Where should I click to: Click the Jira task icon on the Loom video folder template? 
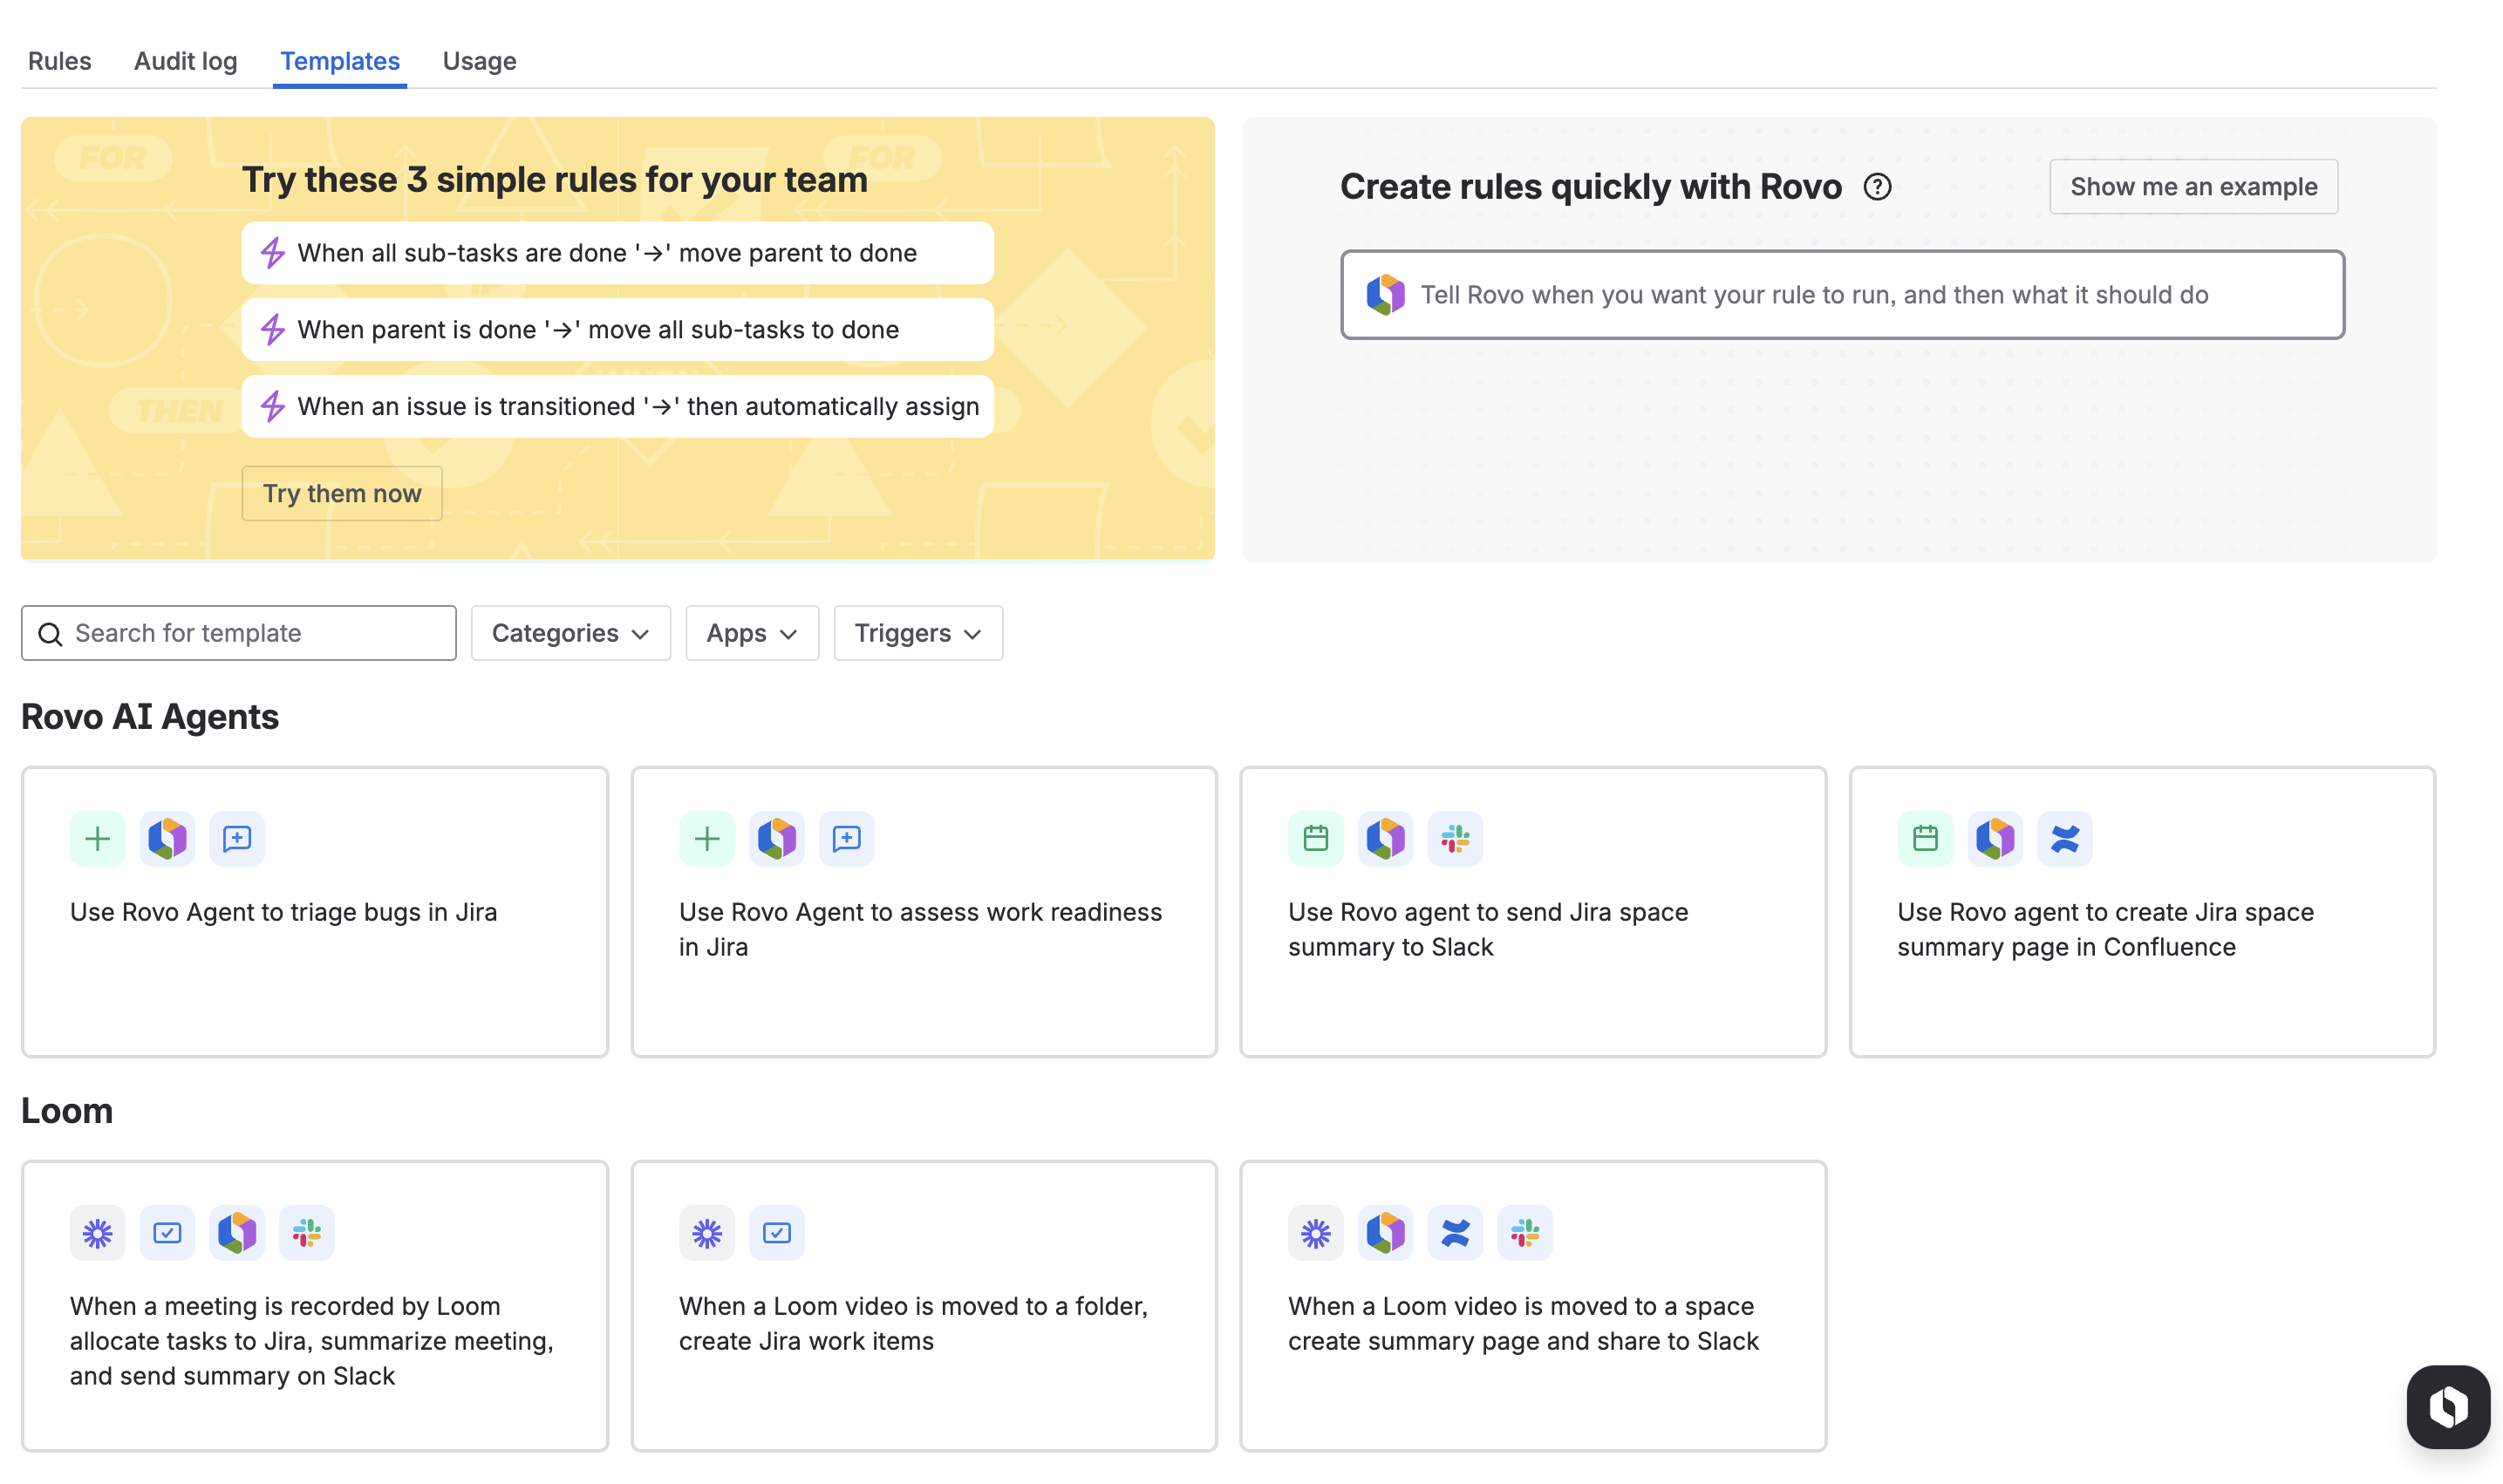click(x=777, y=1232)
